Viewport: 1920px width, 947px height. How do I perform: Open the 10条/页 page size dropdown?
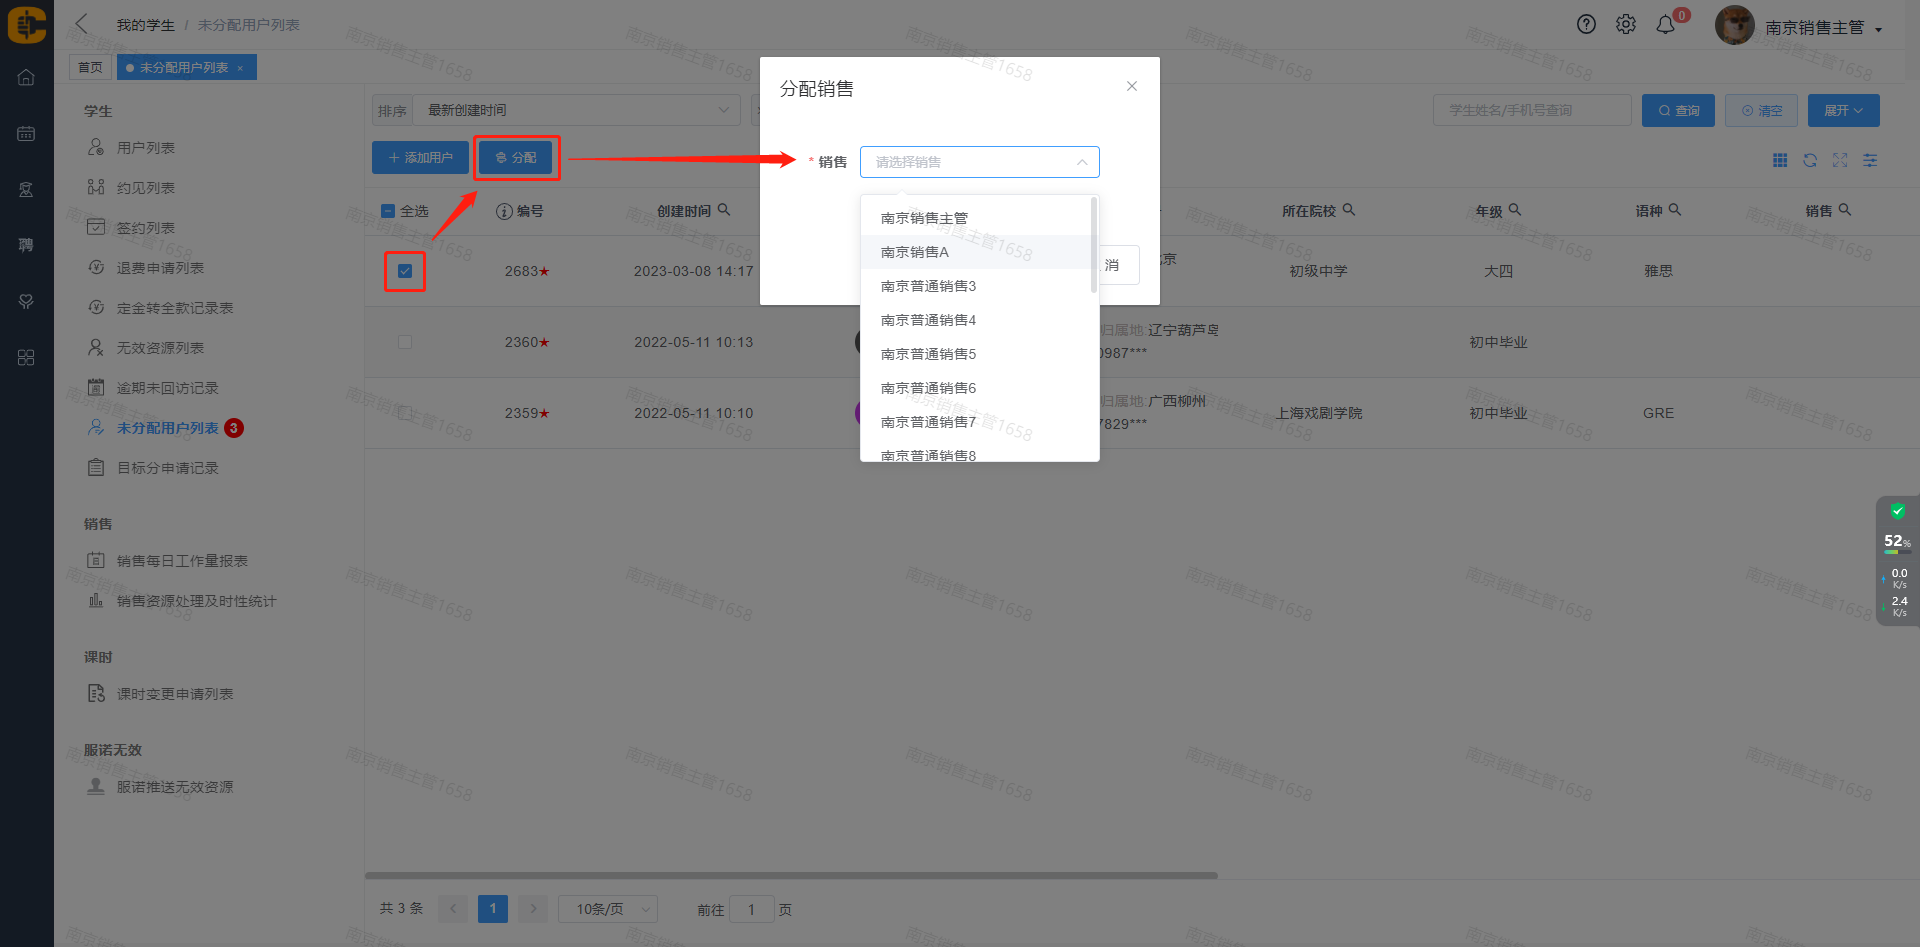coord(607,909)
